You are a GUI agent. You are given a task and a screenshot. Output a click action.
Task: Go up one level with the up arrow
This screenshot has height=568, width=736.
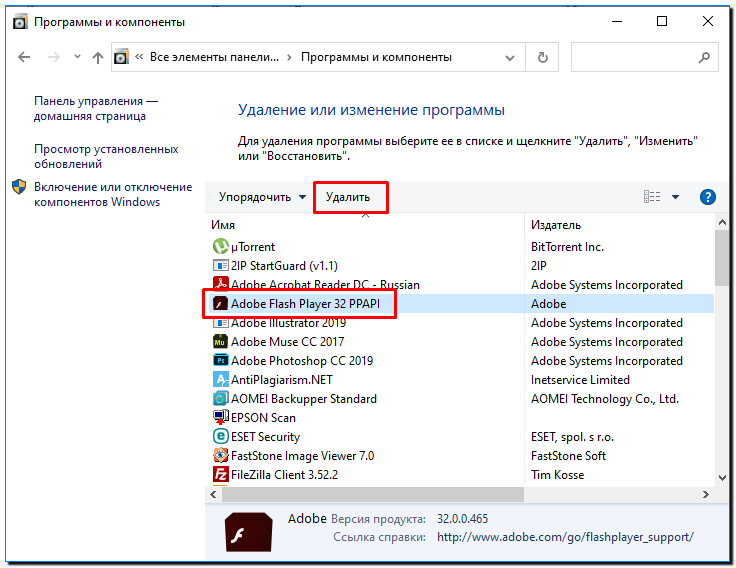click(98, 57)
